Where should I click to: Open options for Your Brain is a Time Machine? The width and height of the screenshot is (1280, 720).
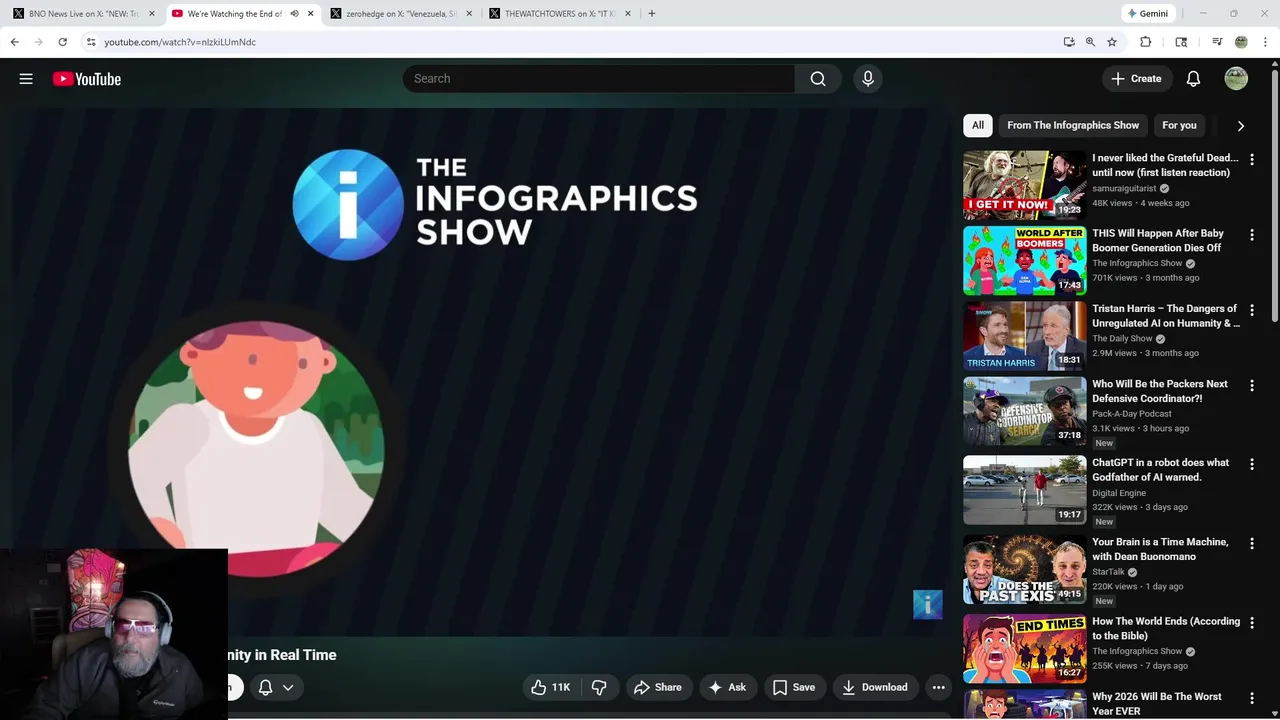coord(1252,543)
